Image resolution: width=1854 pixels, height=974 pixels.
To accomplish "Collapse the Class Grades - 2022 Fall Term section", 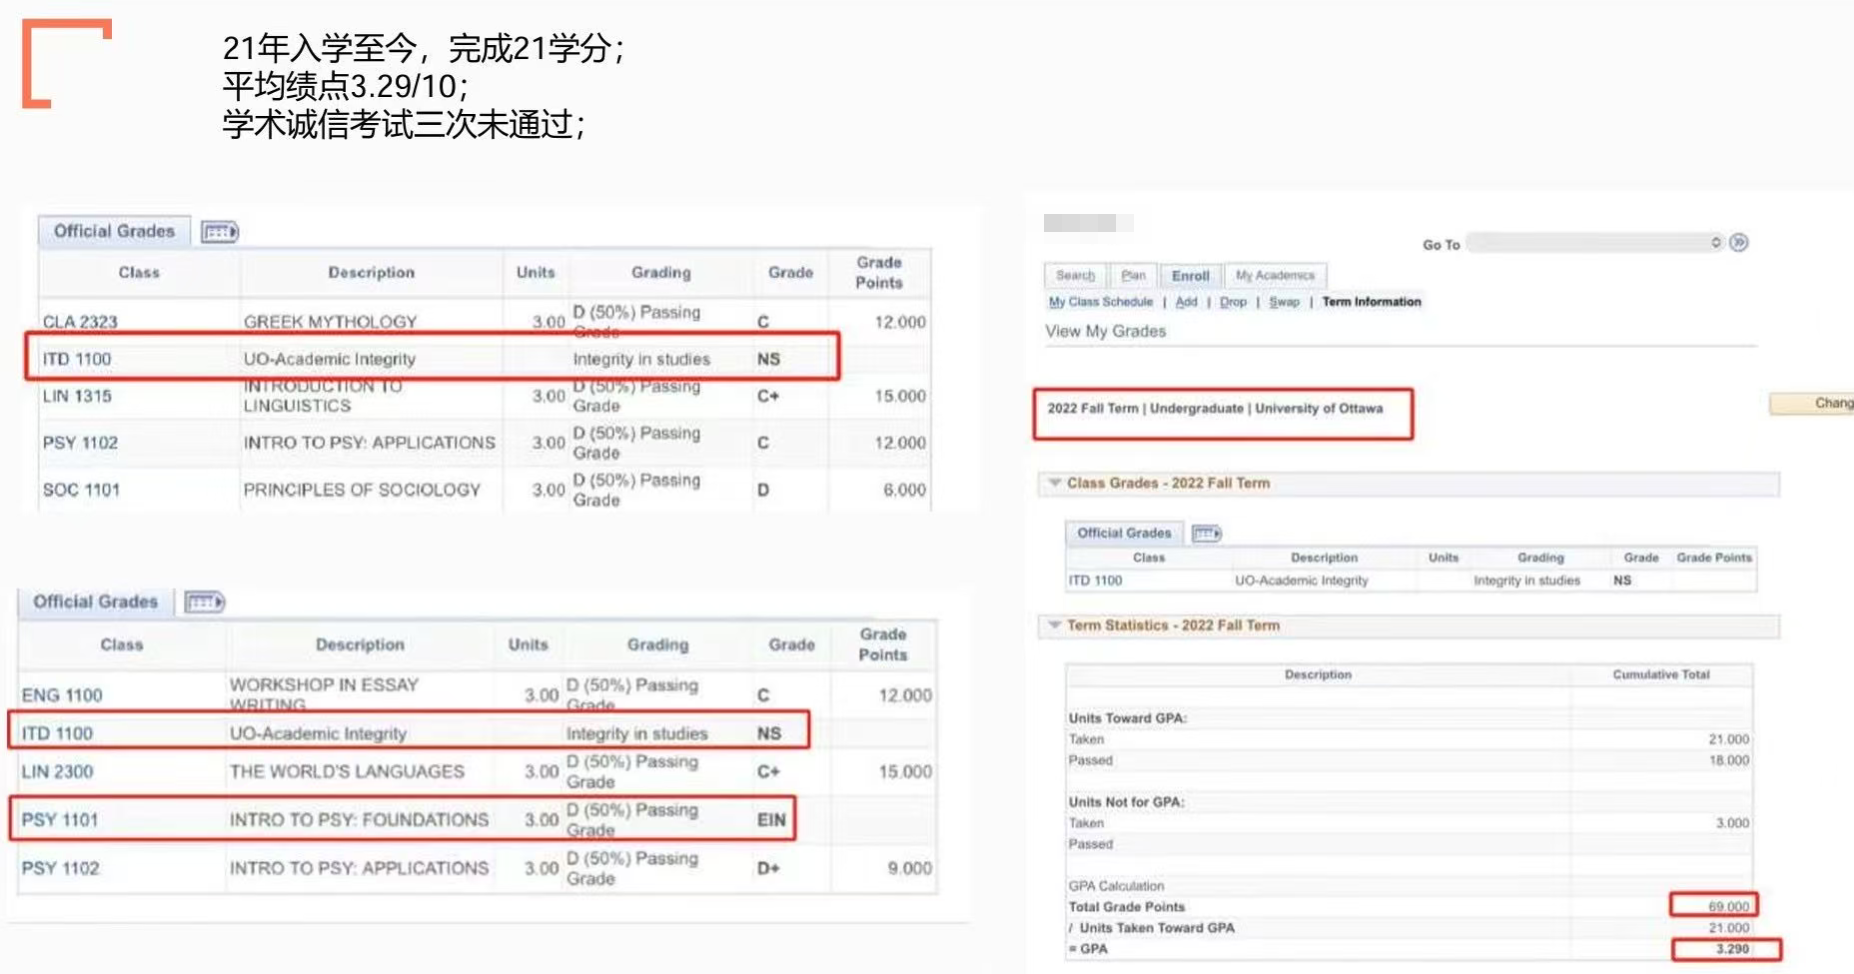I will click(1054, 483).
